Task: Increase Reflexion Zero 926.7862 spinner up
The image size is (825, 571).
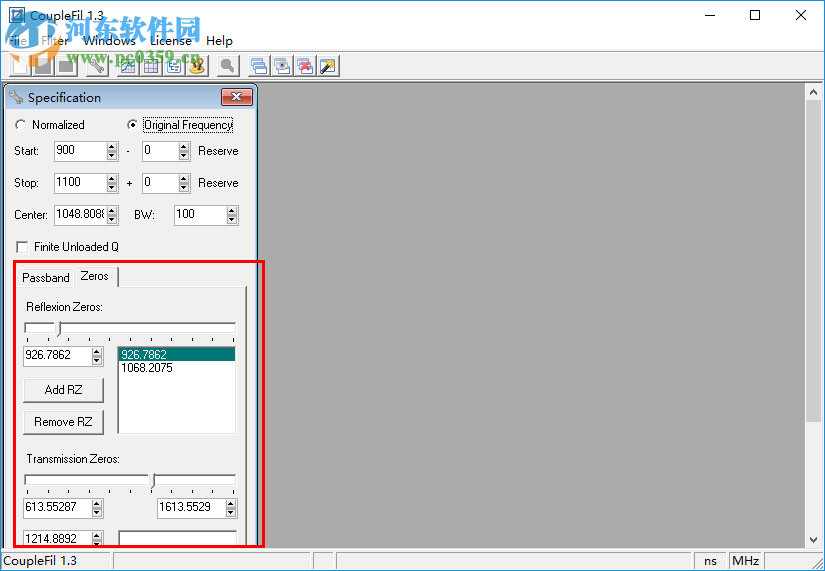Action: (x=97, y=352)
